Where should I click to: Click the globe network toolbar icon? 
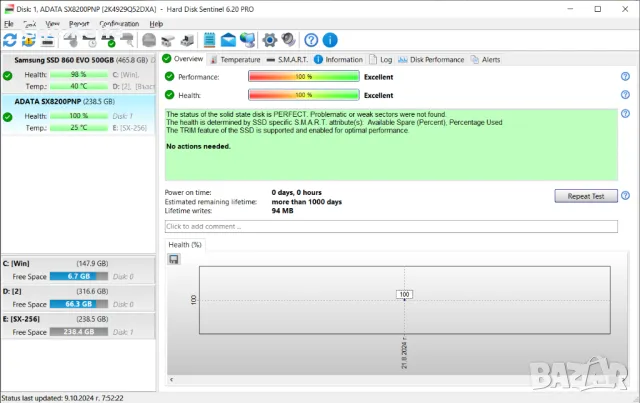point(249,40)
